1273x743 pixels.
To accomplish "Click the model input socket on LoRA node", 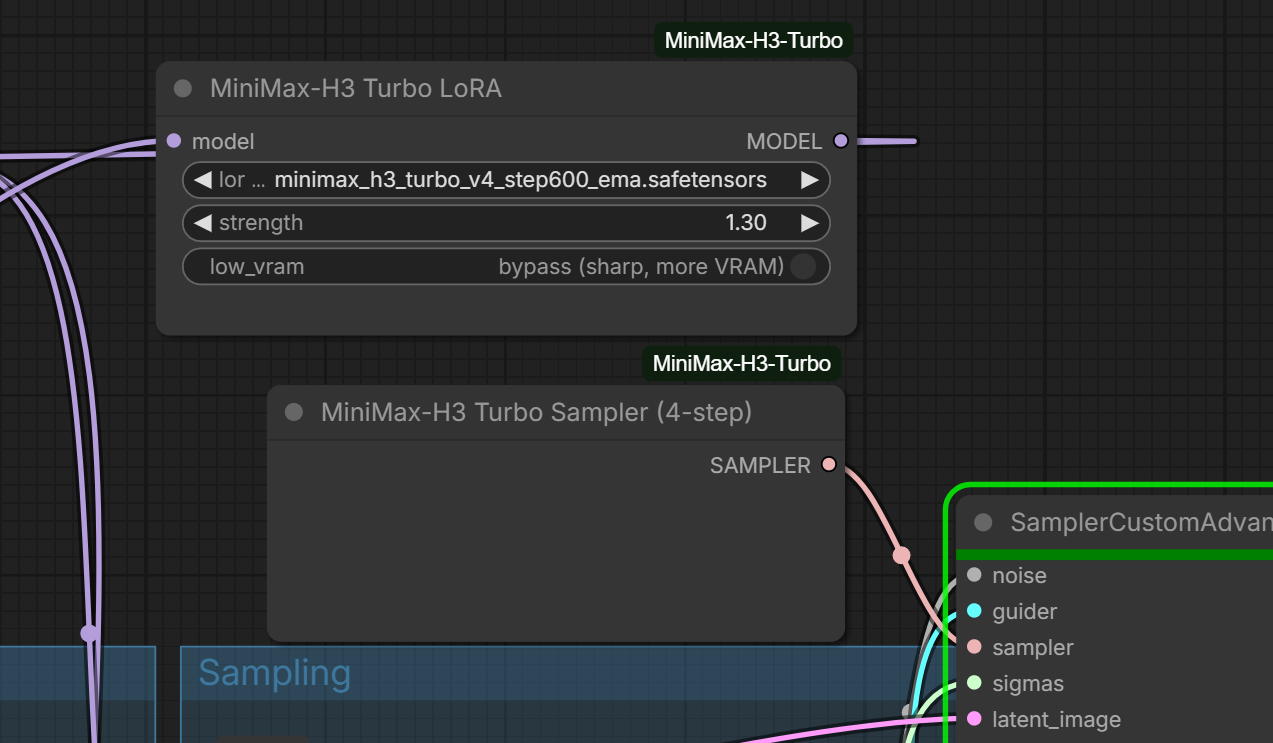I will pyautogui.click(x=174, y=141).
